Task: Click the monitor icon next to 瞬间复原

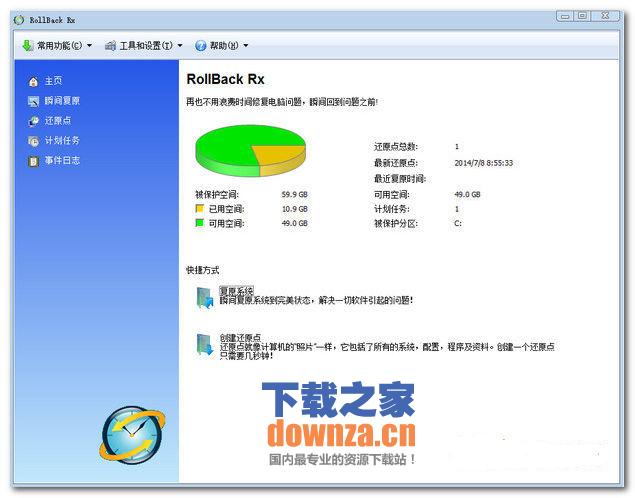Action: click(33, 101)
